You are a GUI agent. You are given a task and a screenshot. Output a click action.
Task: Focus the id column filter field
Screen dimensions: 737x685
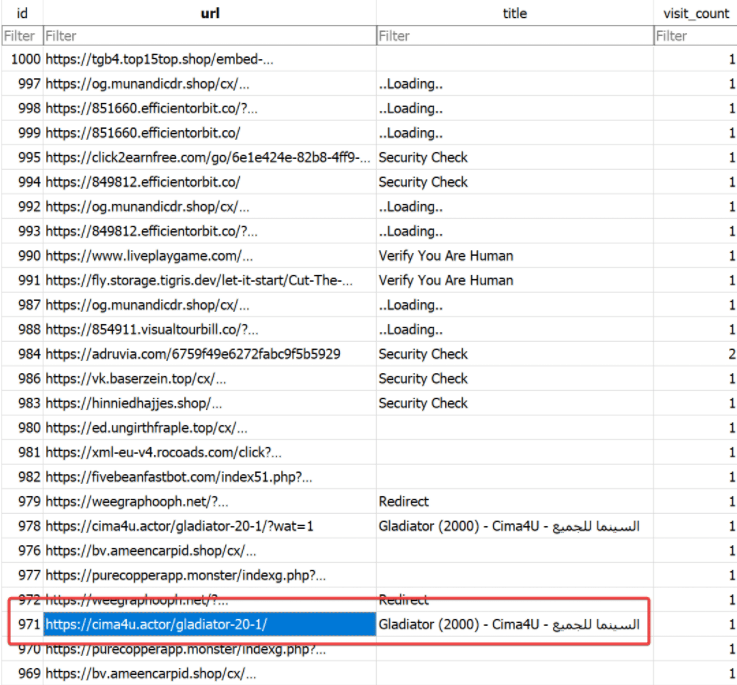click(x=22, y=36)
